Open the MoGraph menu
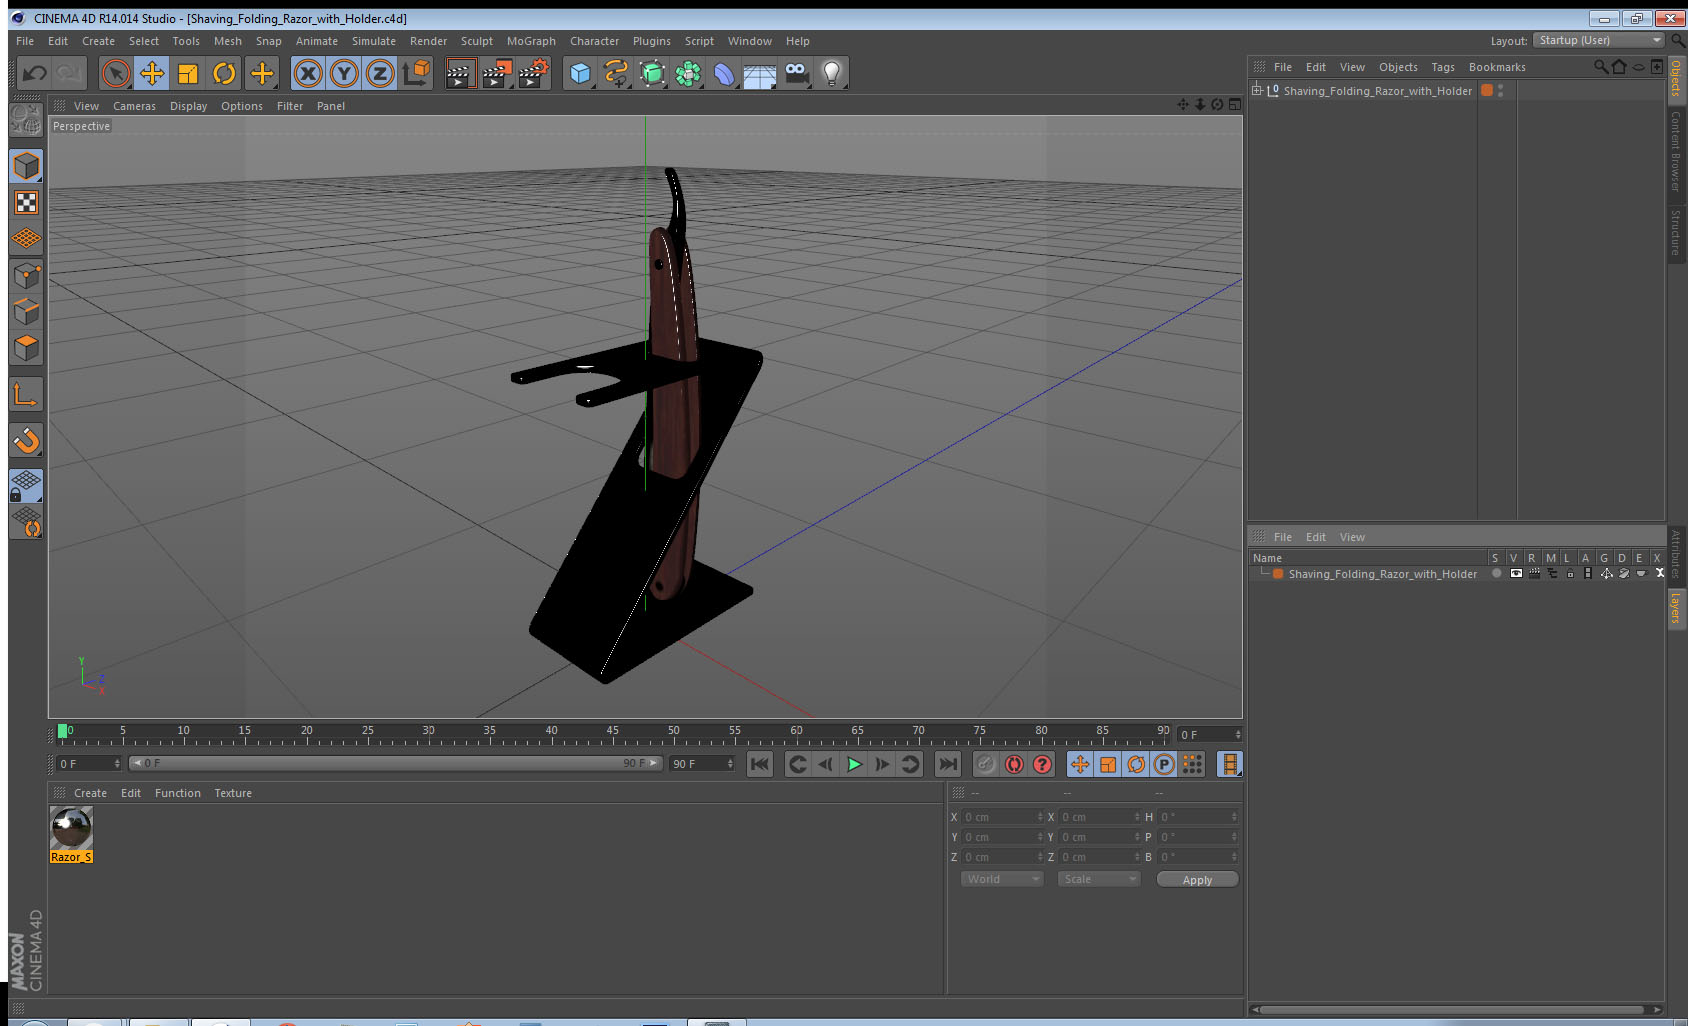Screen dimensions: 1688x1026 [x=531, y=41]
